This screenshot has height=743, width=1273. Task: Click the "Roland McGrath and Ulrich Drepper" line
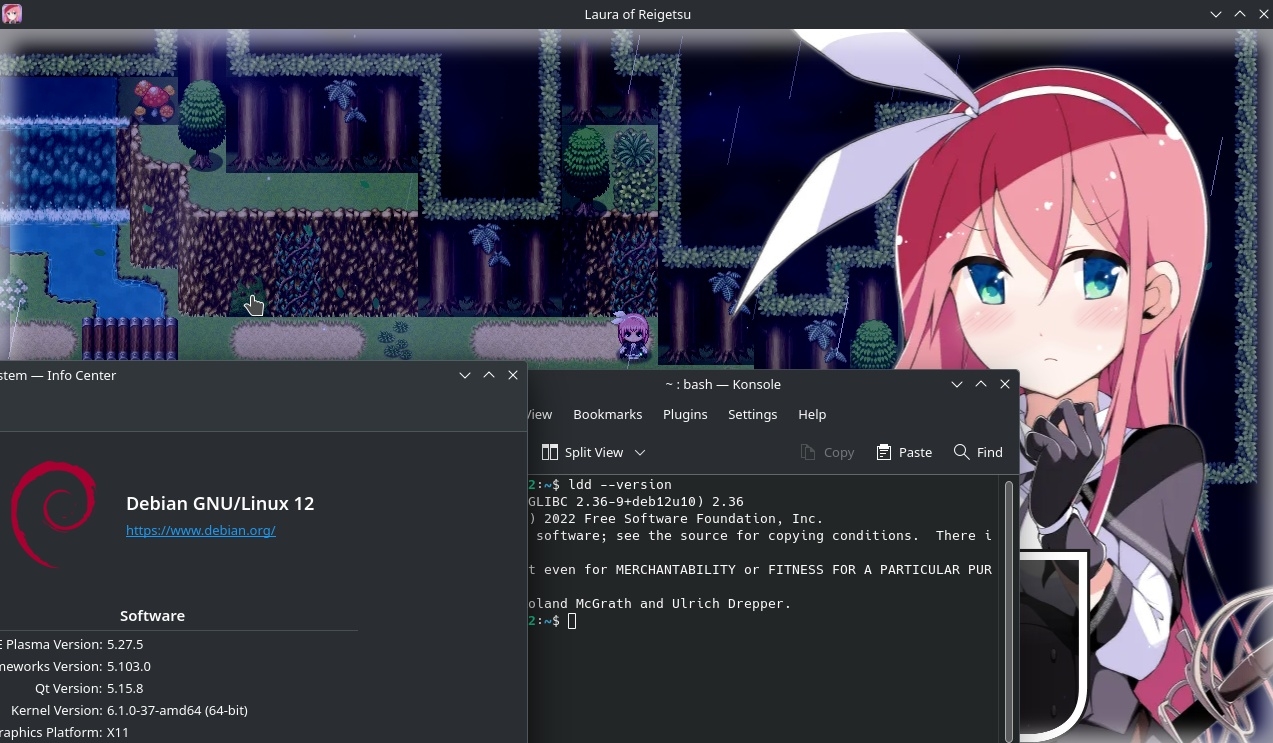[660, 604]
